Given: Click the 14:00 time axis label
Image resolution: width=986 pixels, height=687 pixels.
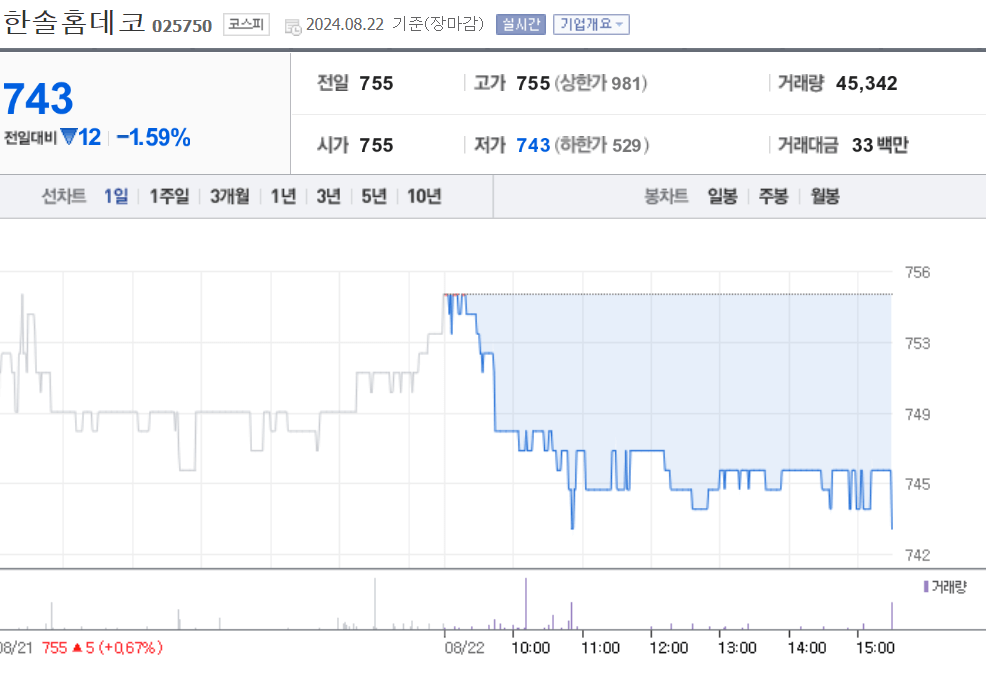Looking at the screenshot, I should (807, 648).
